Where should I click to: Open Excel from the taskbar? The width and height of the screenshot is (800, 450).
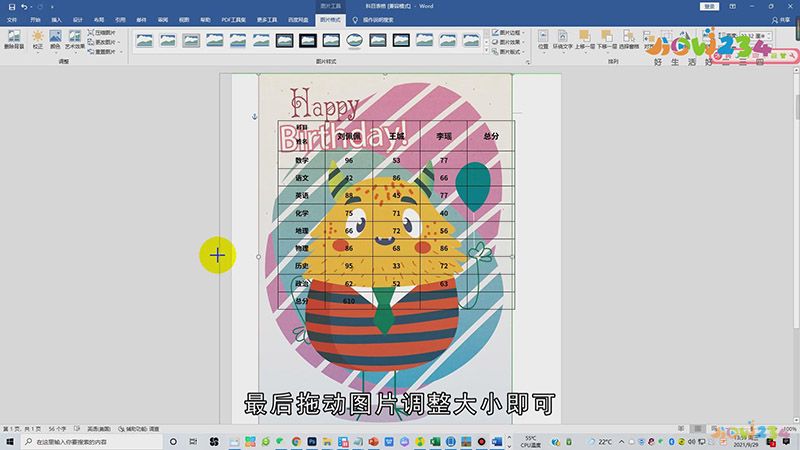(x=435, y=441)
